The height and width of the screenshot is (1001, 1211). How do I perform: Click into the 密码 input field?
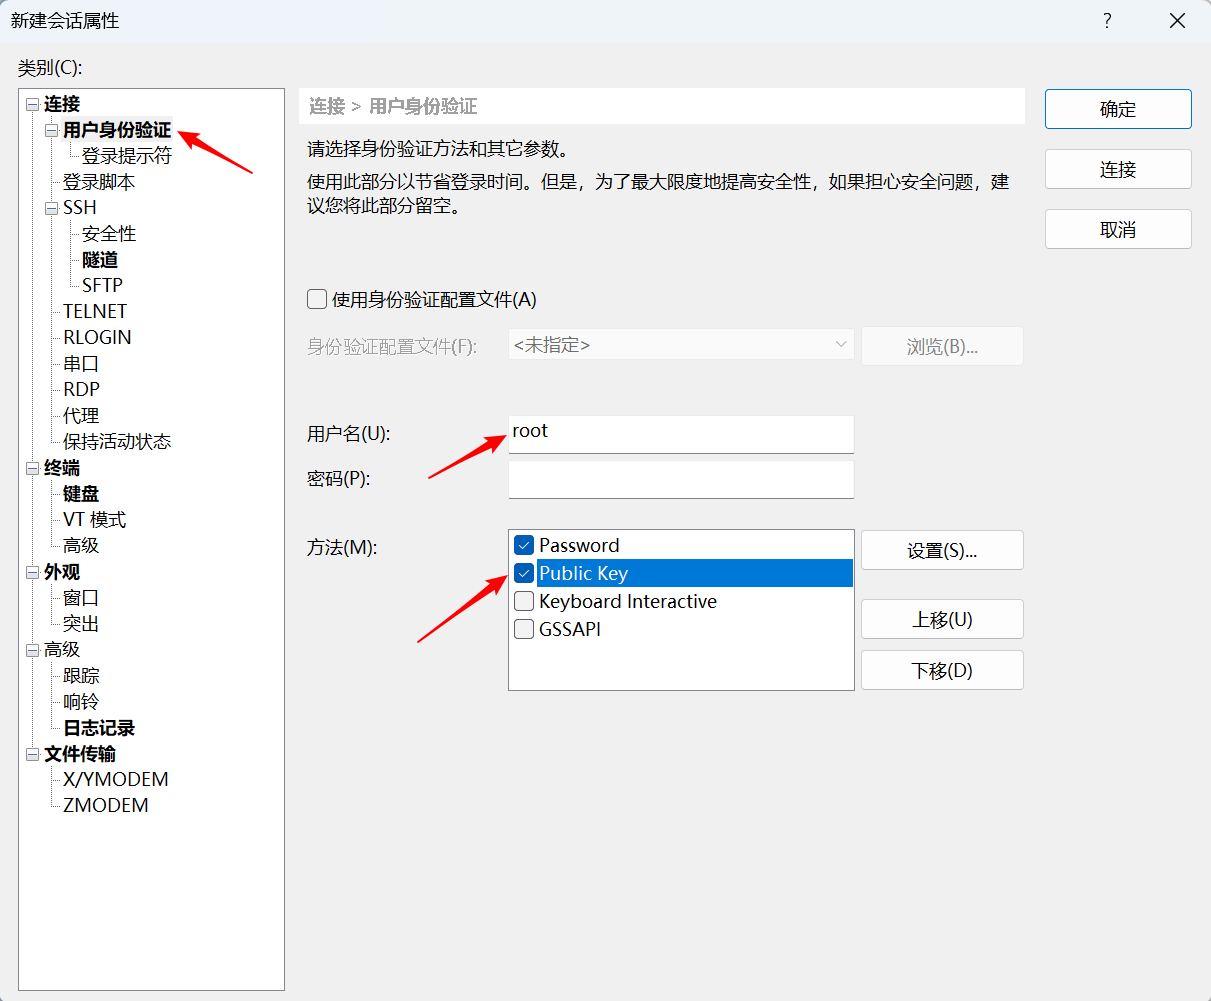point(680,479)
